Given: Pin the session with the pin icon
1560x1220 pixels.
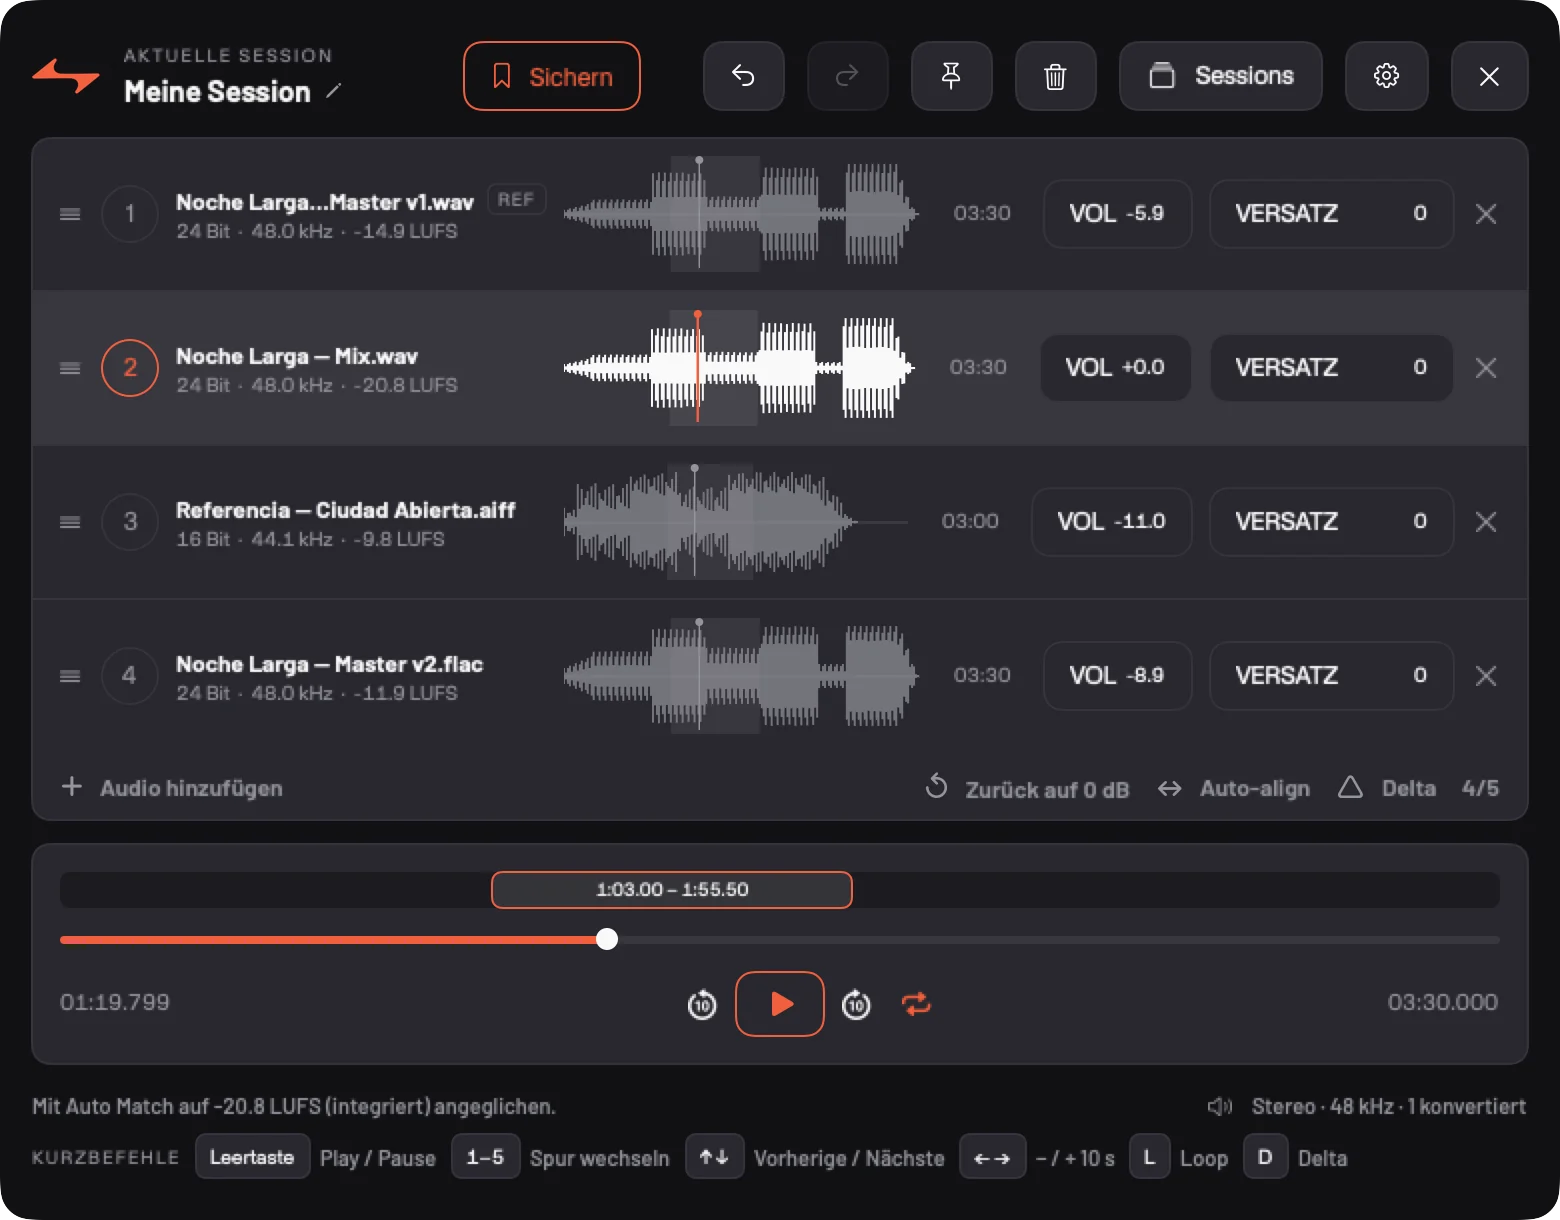Looking at the screenshot, I should click(x=952, y=76).
